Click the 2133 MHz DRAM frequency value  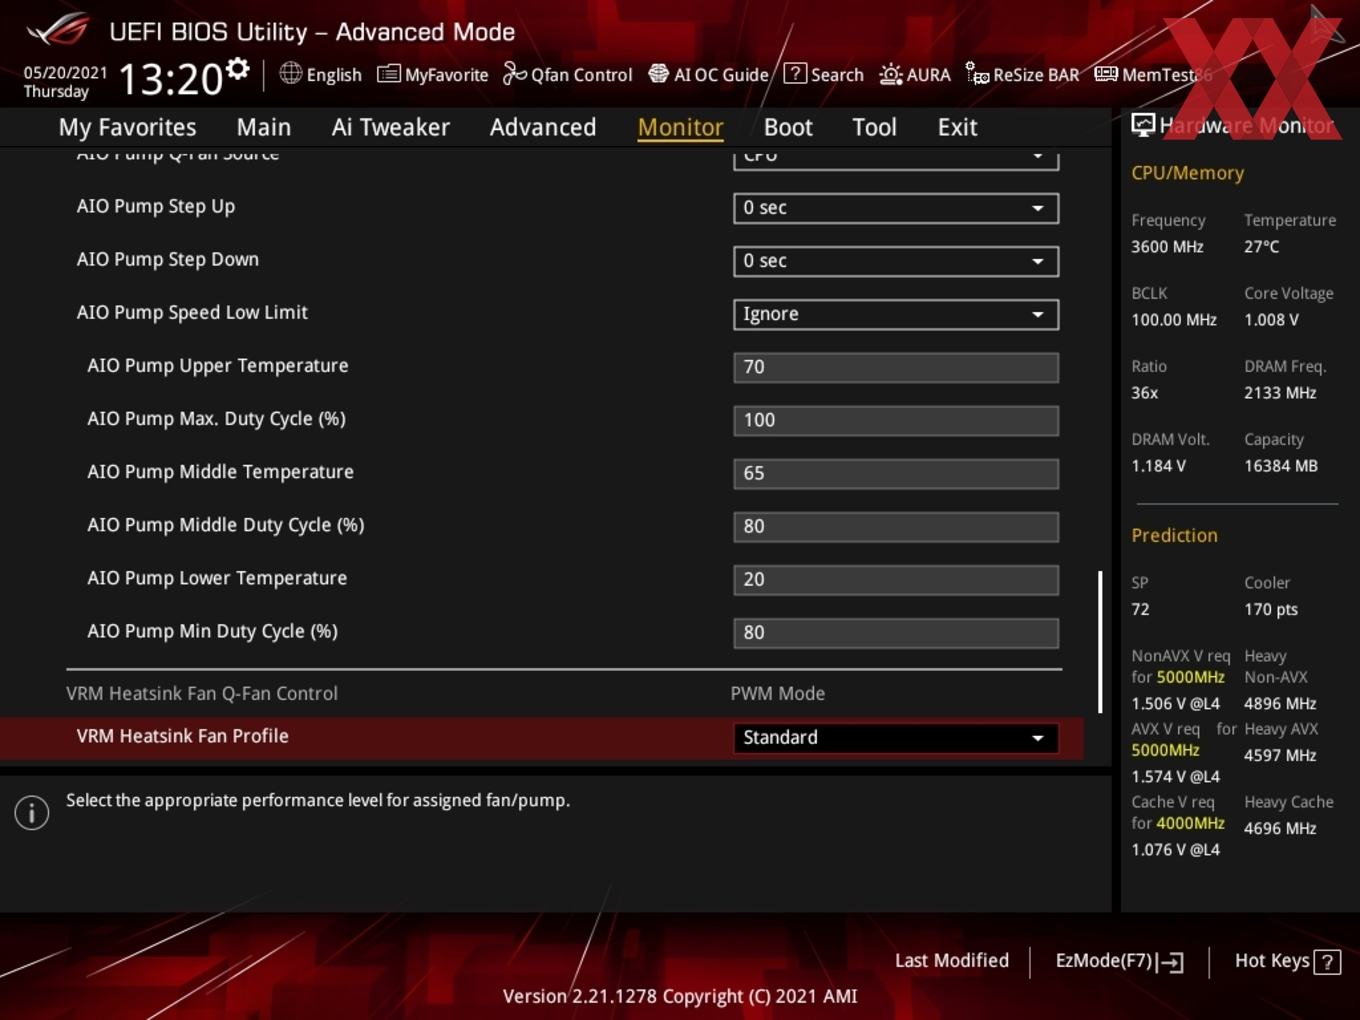click(x=1280, y=393)
